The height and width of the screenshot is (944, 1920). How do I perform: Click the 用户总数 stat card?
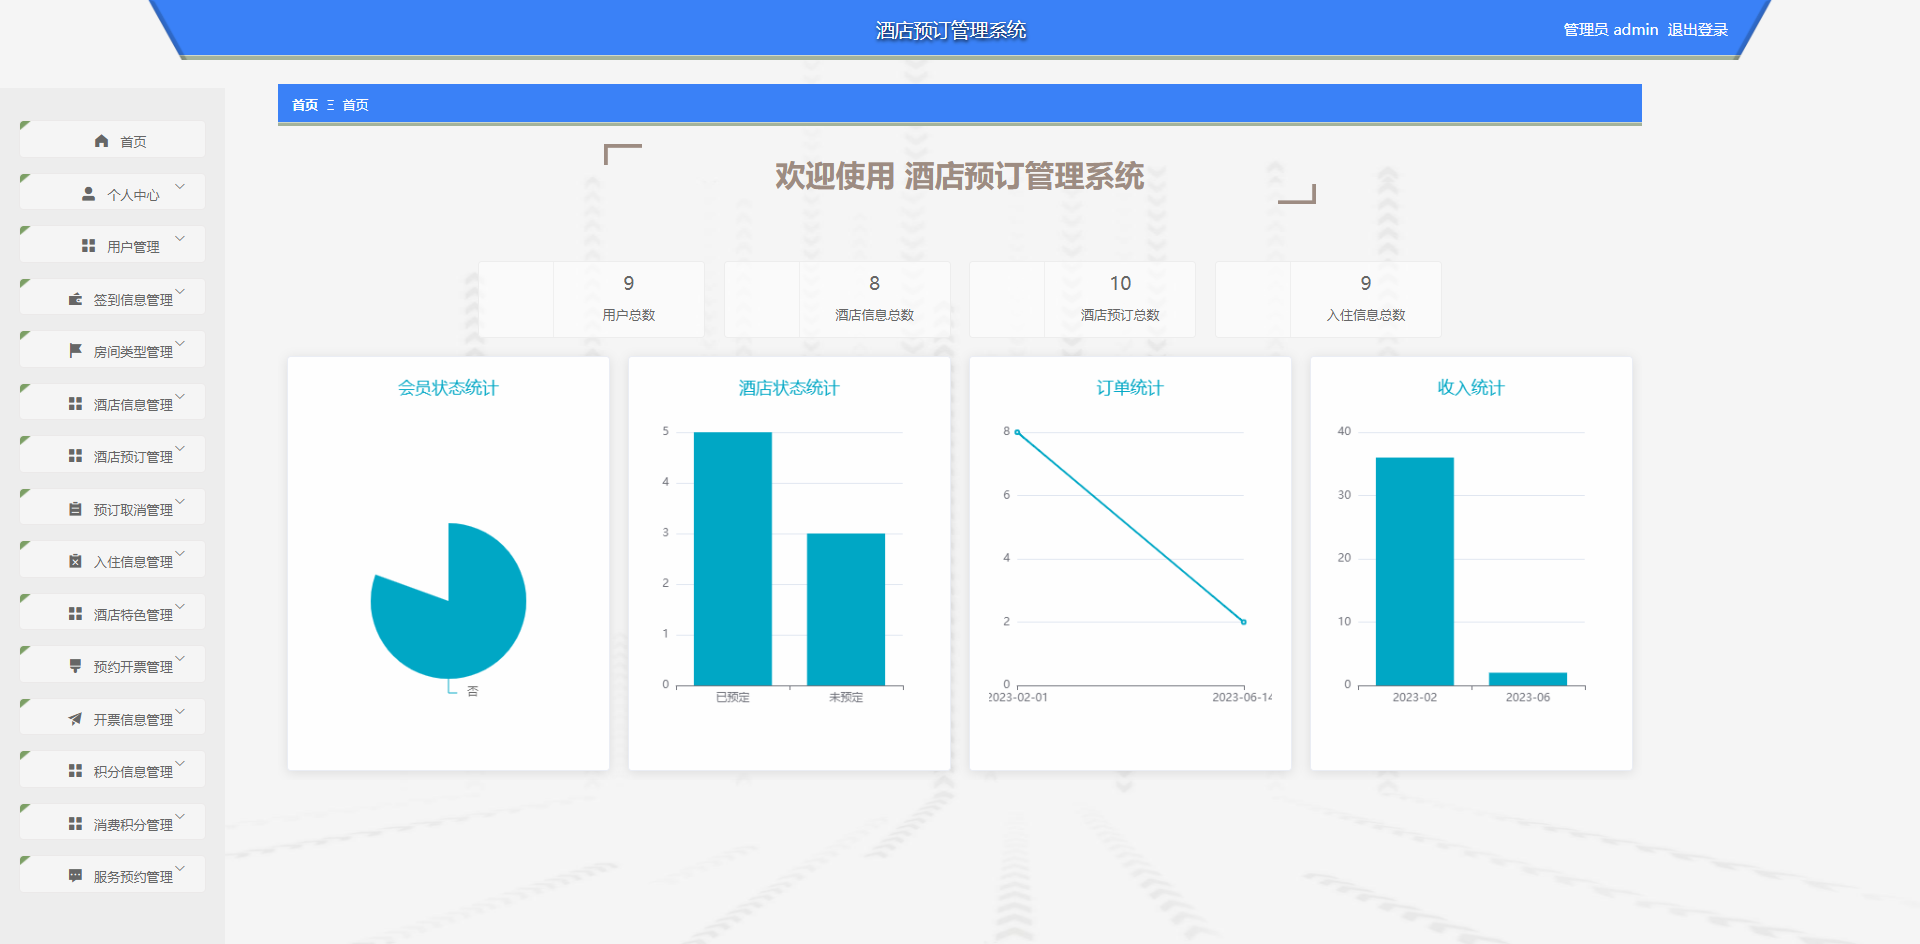click(x=591, y=299)
